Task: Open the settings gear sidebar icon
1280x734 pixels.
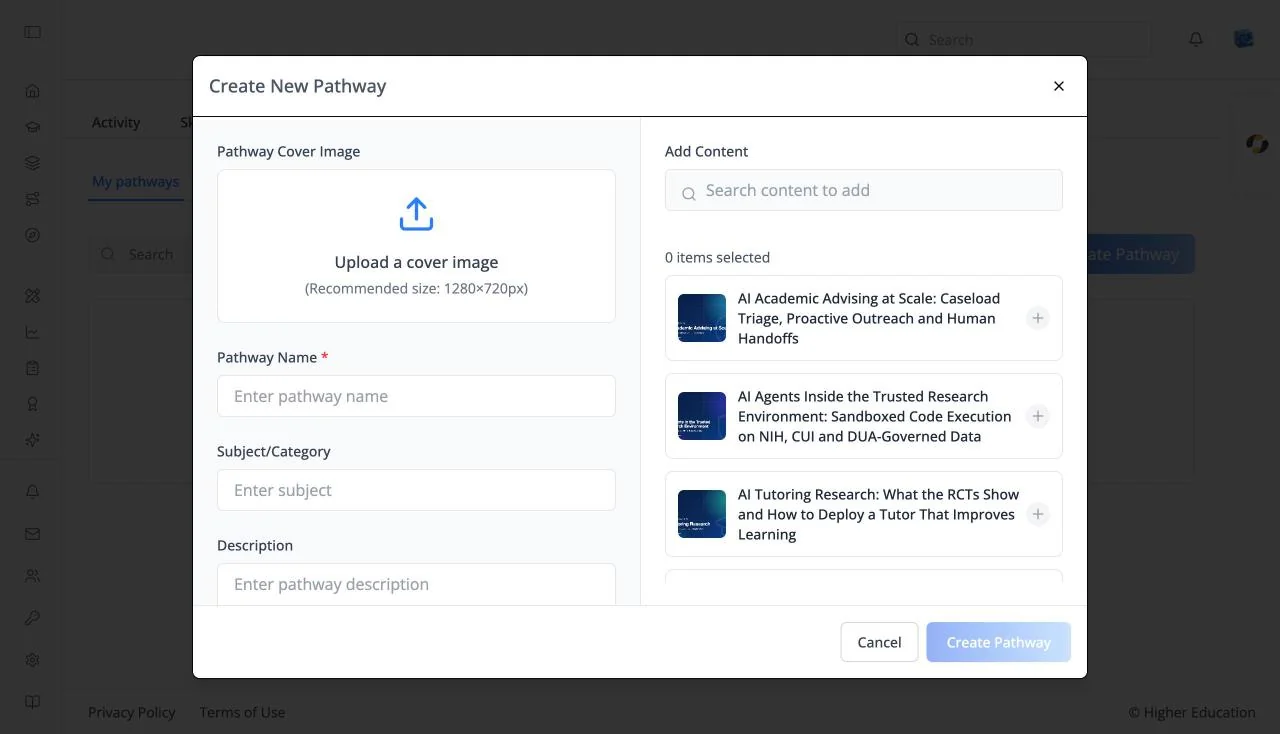Action: point(33,660)
